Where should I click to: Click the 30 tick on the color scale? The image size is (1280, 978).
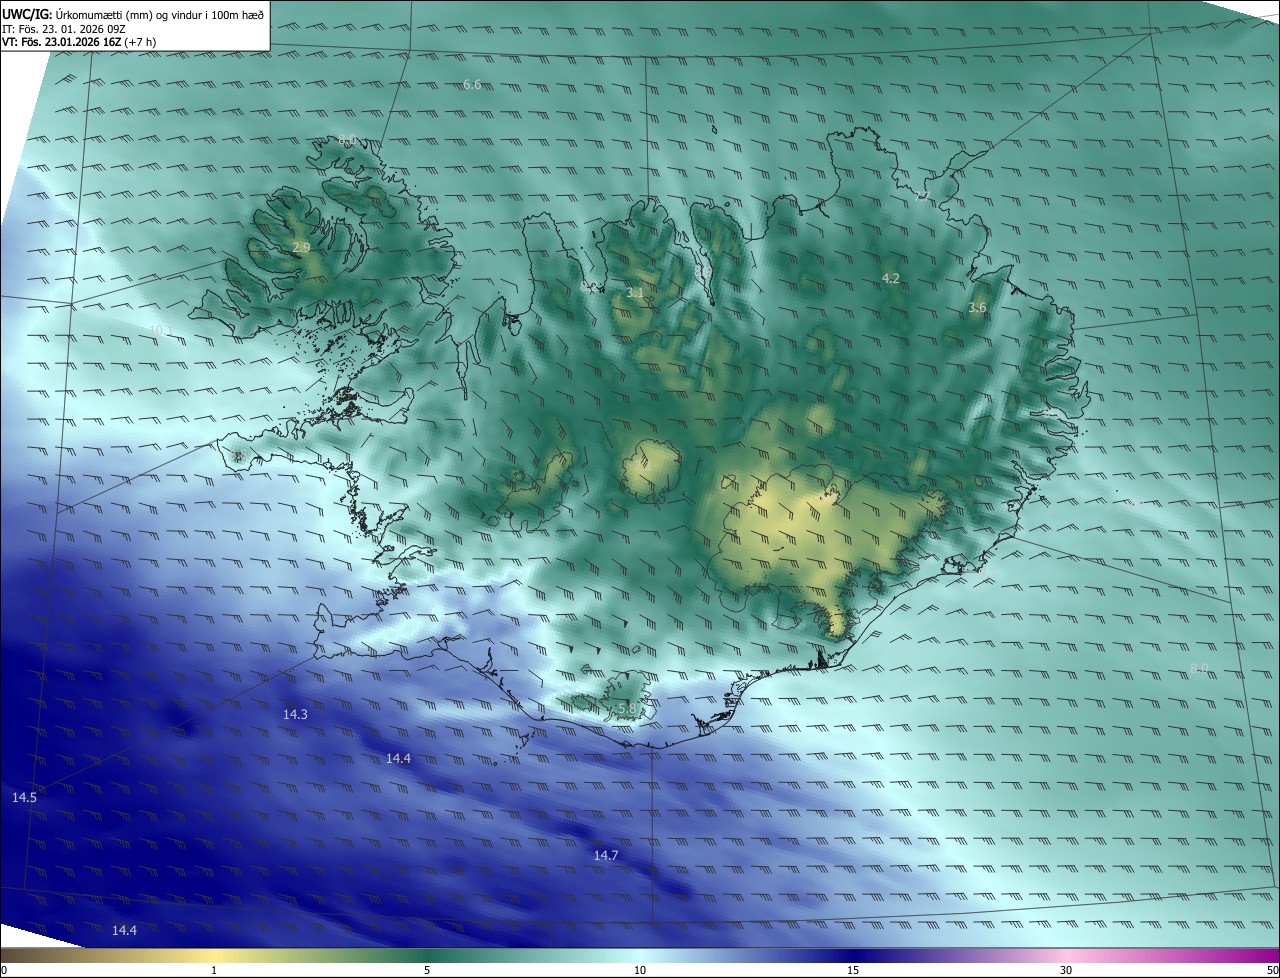coord(1066,971)
